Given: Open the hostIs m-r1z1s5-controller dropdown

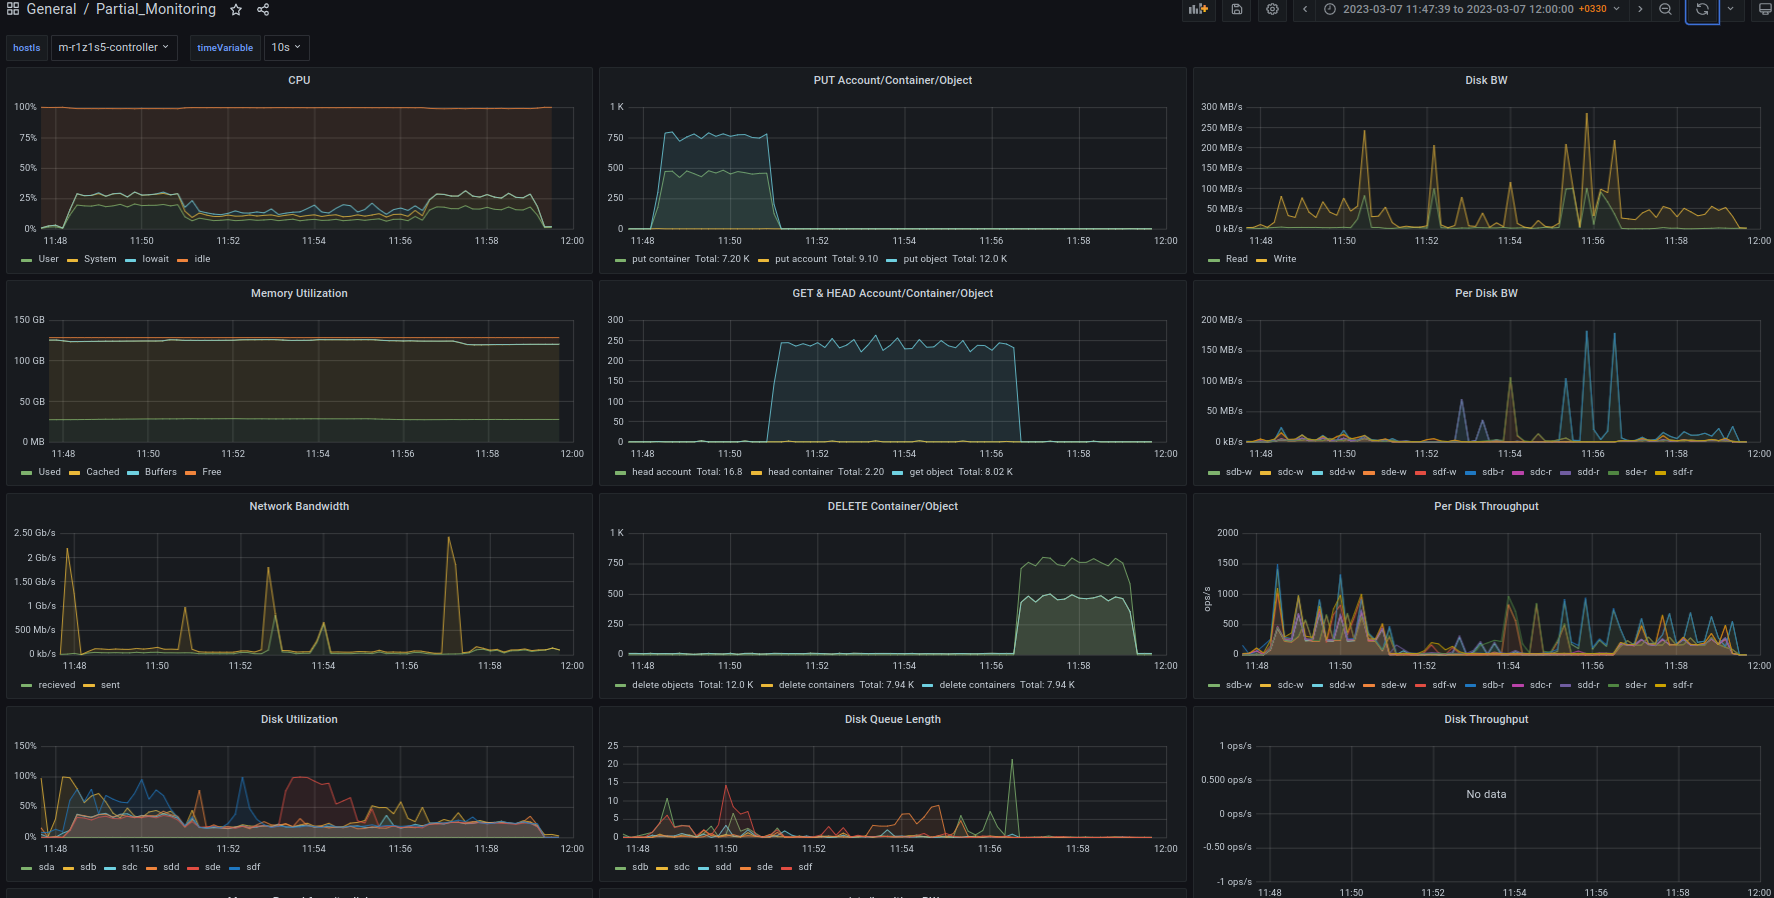Looking at the screenshot, I should pyautogui.click(x=113, y=47).
